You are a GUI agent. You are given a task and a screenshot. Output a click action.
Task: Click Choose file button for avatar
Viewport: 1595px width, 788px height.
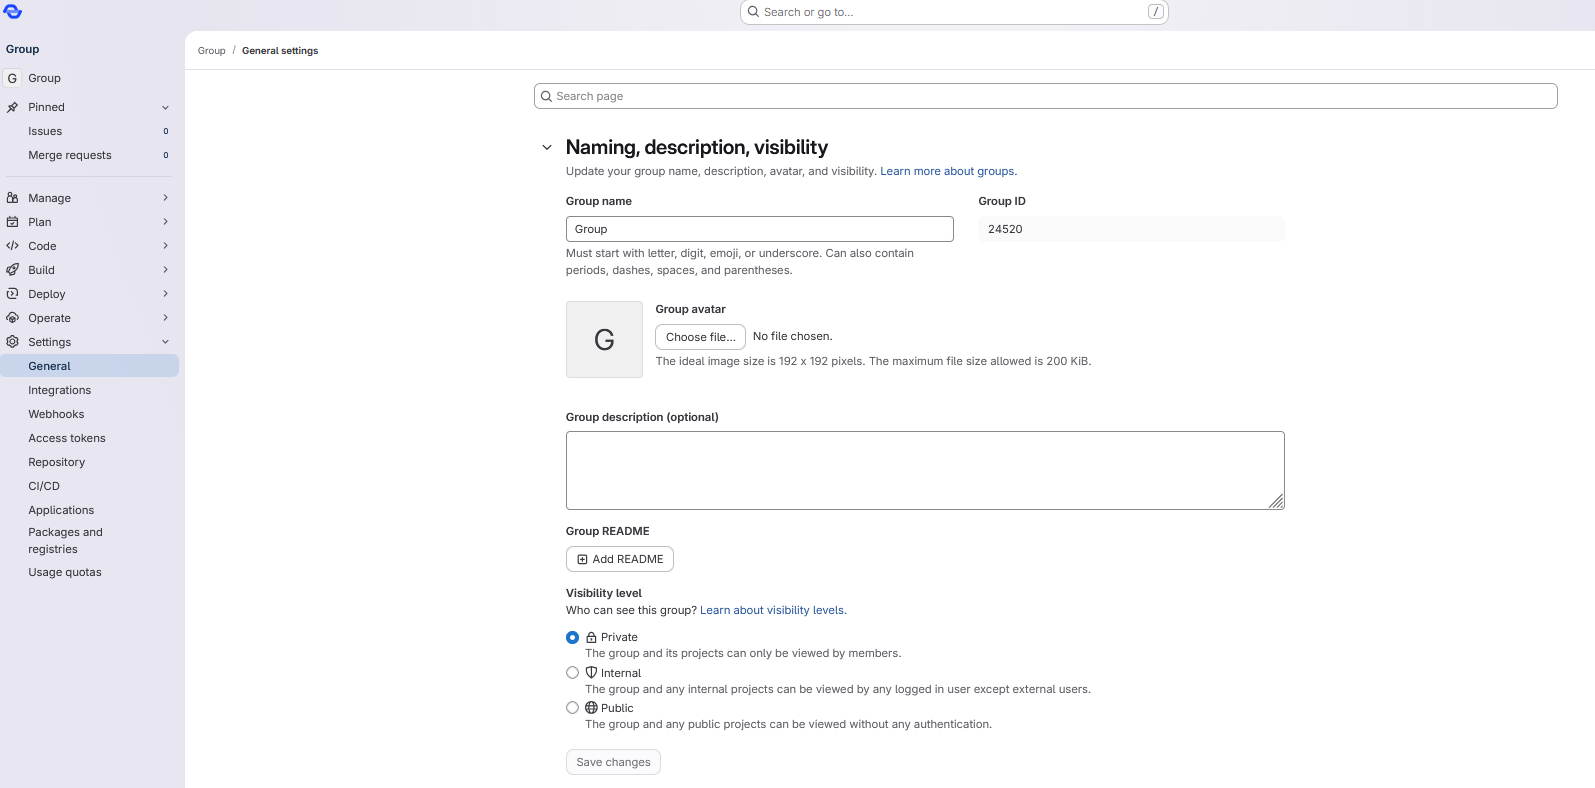(x=701, y=337)
